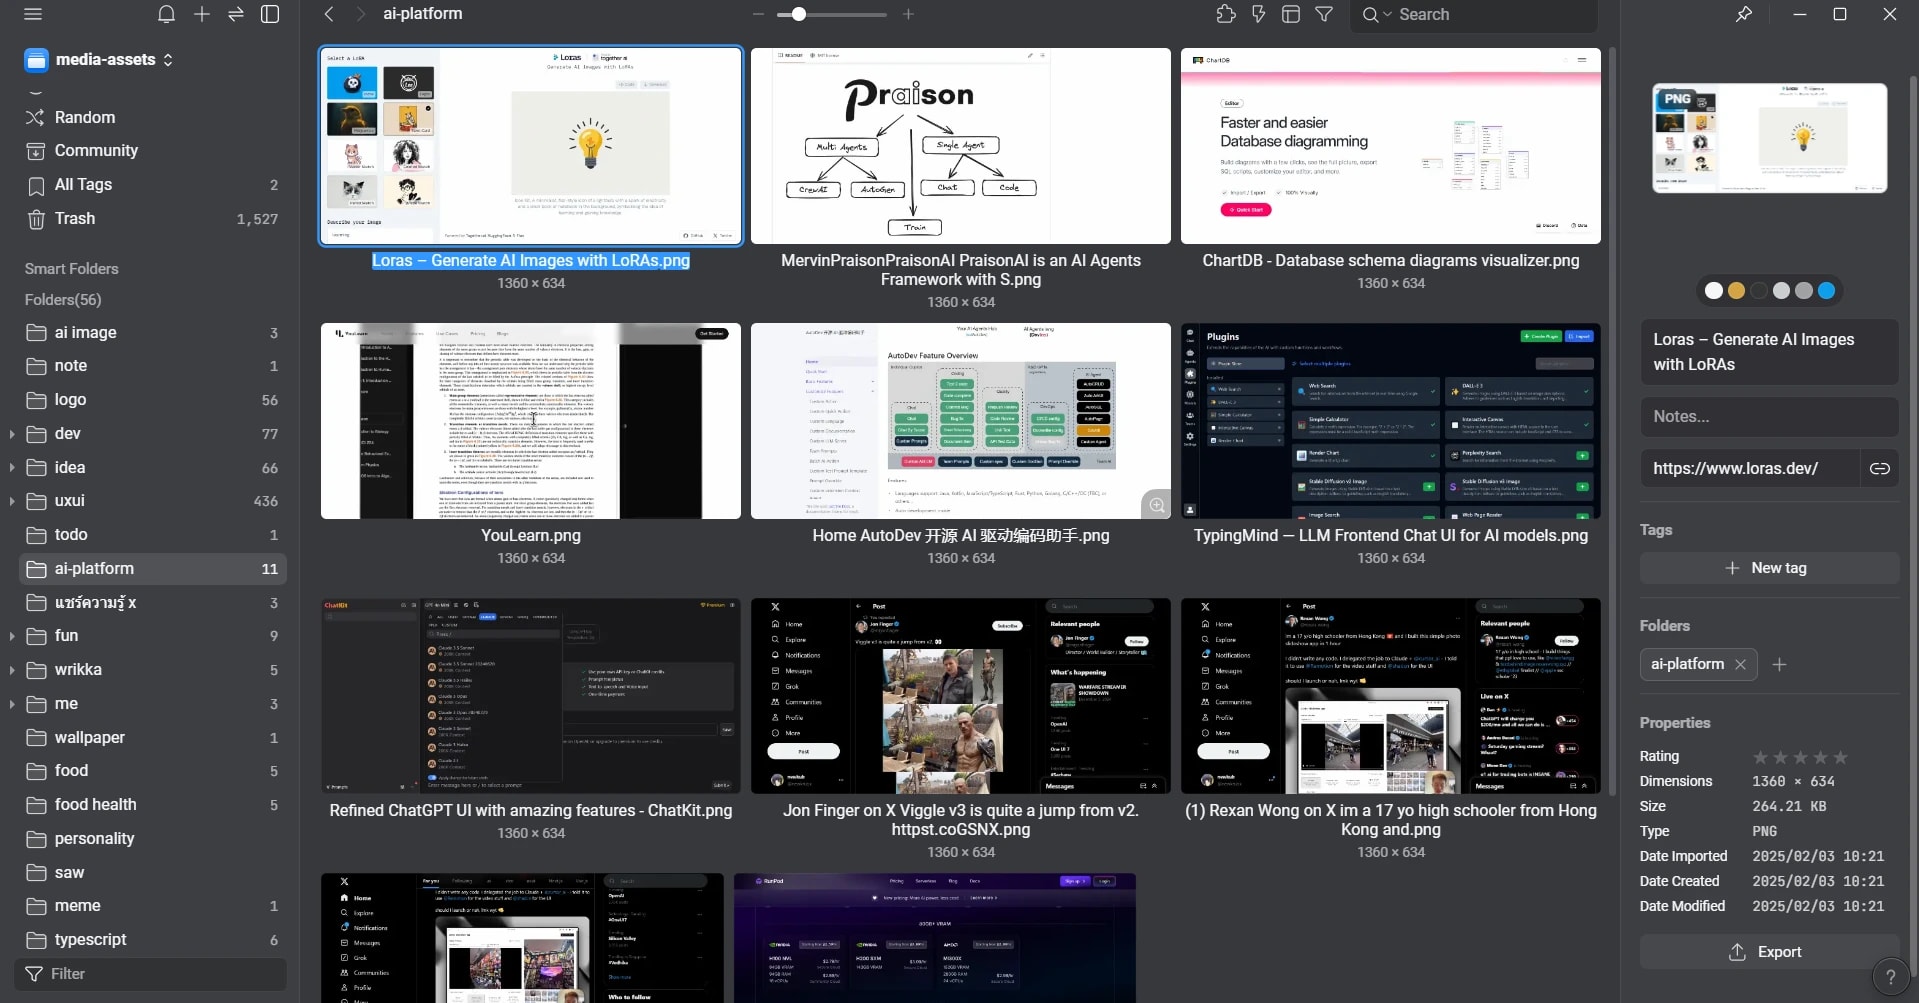Toggle the sidebar panel layout icon

270,14
